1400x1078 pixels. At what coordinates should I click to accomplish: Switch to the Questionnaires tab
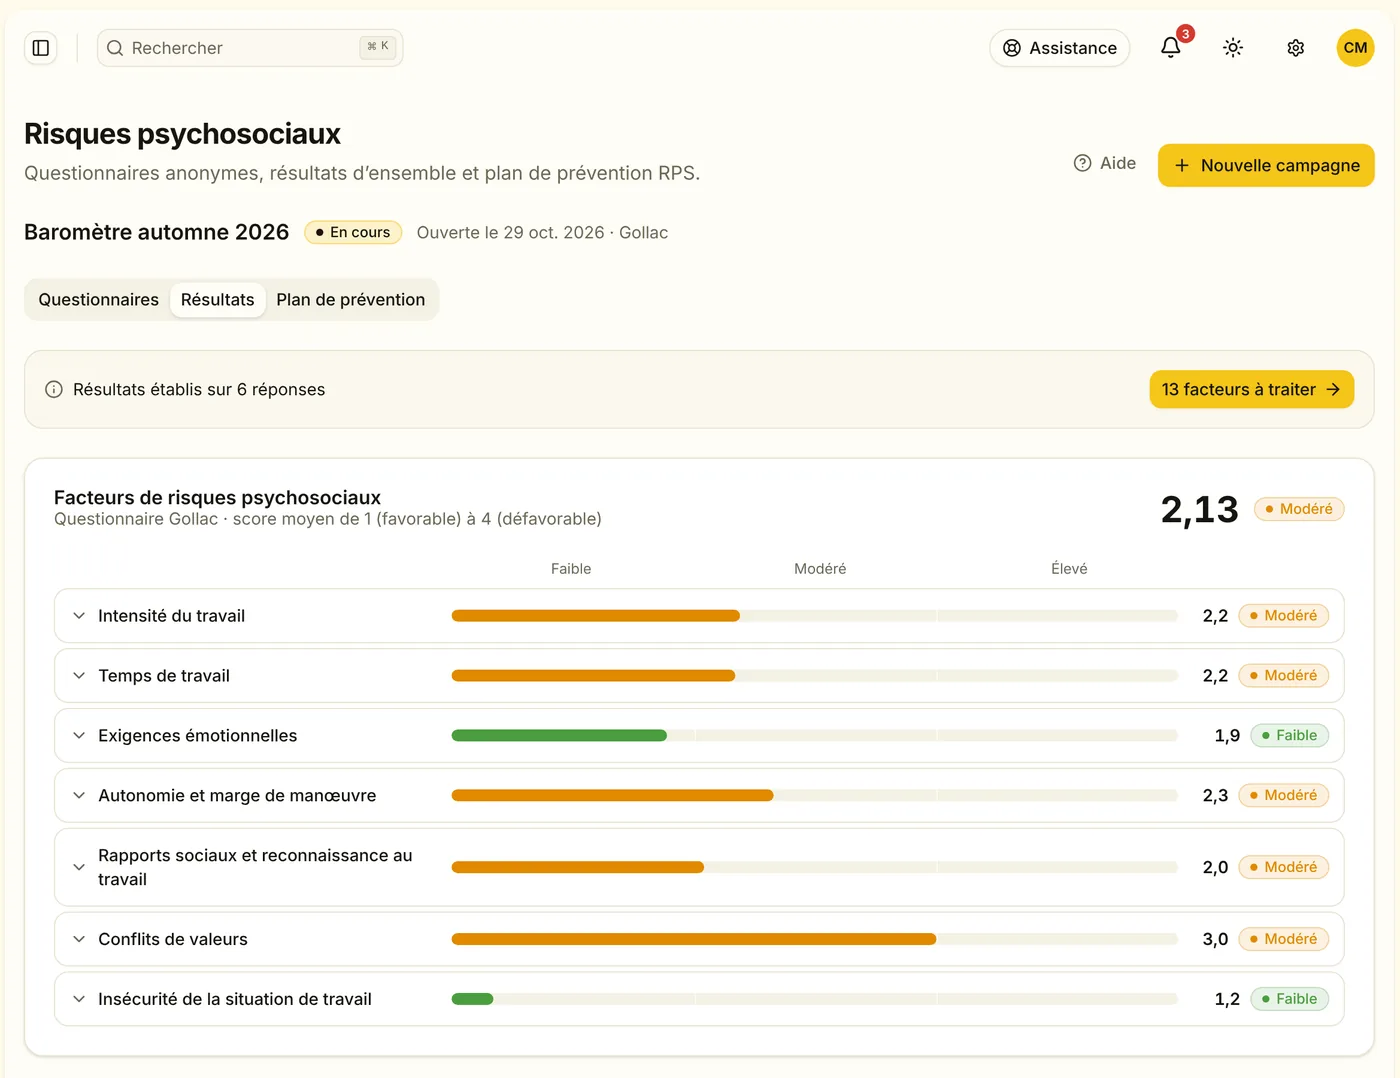coord(98,300)
